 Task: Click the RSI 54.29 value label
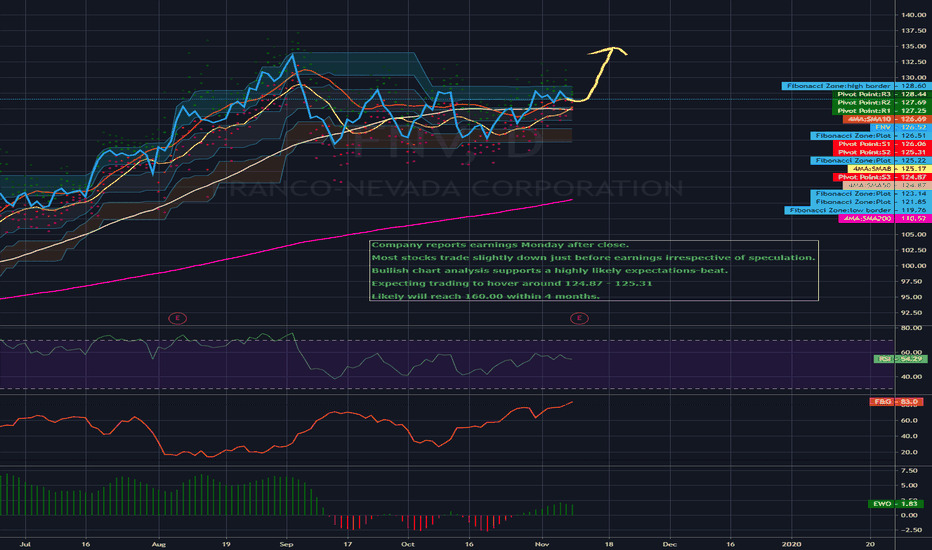900,359
